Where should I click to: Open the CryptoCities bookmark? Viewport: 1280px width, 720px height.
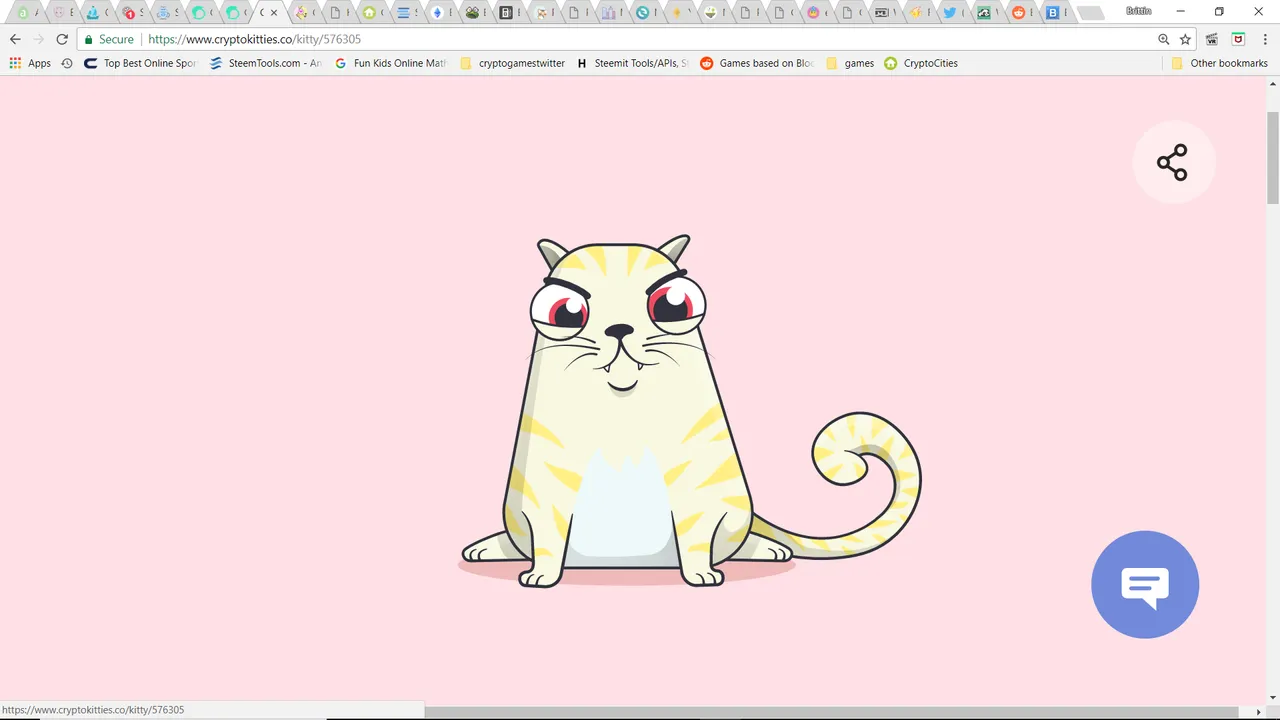921,63
